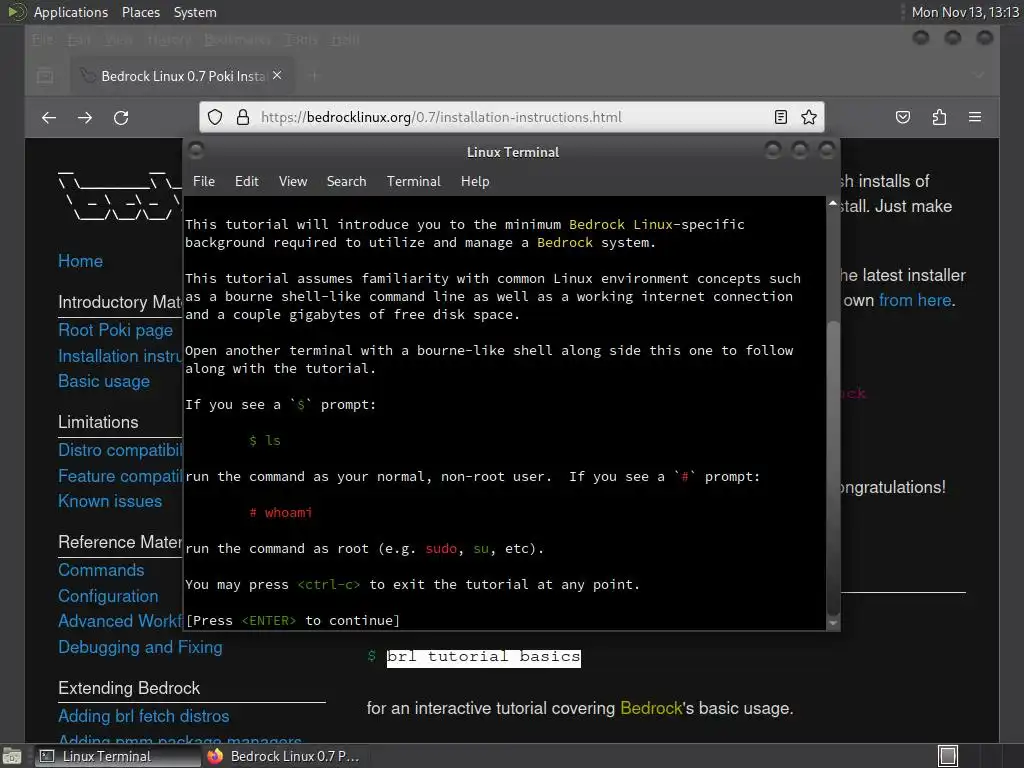This screenshot has height=768, width=1024.
Task: Click green '$ ls' text in terminal
Action: point(264,441)
